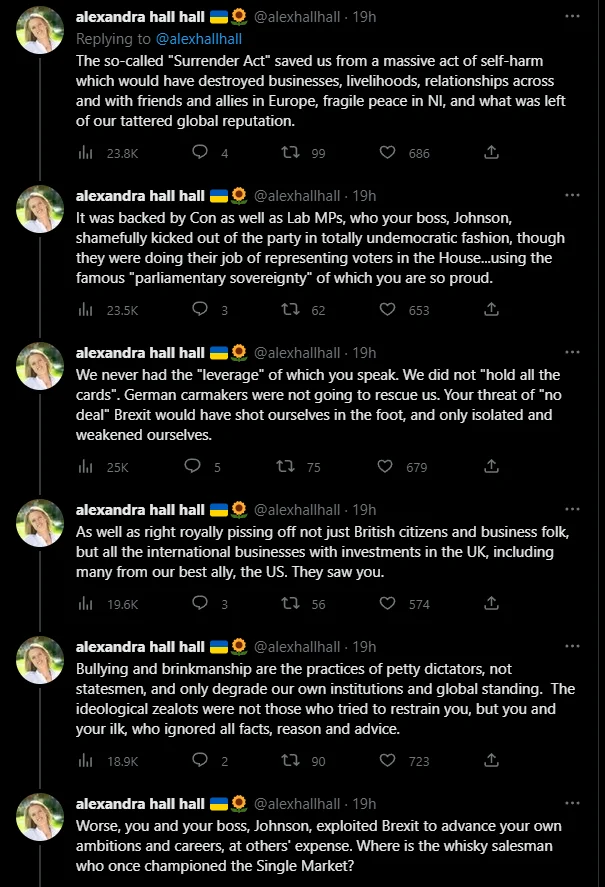Open the @alexhallhall reply-to mention link
605x887 pixels.
(199, 38)
